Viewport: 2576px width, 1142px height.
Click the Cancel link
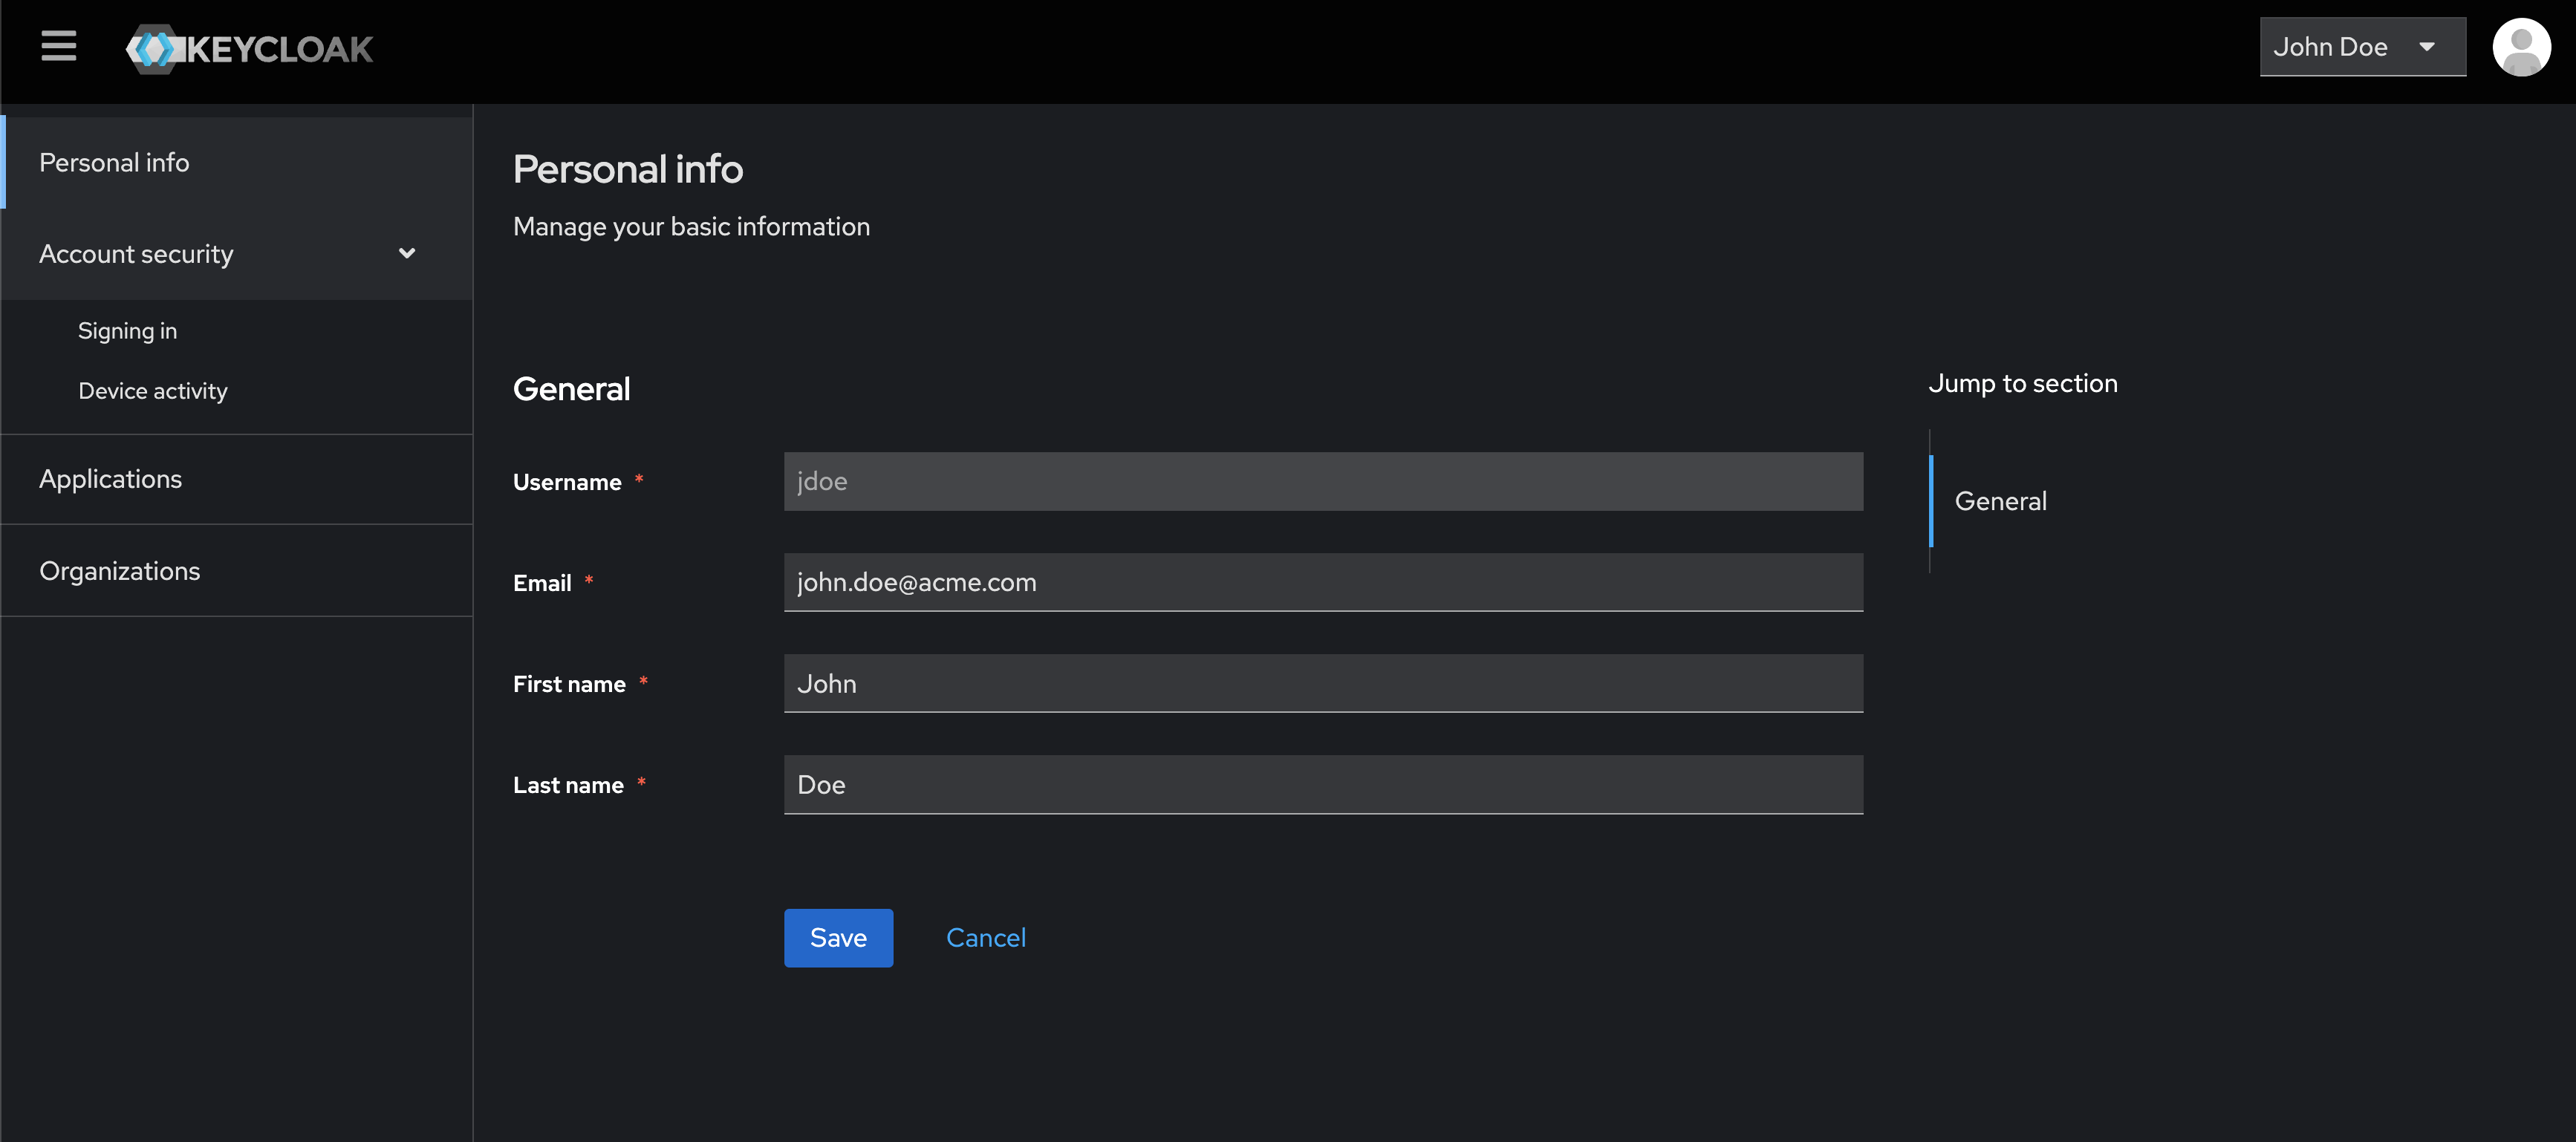[x=986, y=937]
